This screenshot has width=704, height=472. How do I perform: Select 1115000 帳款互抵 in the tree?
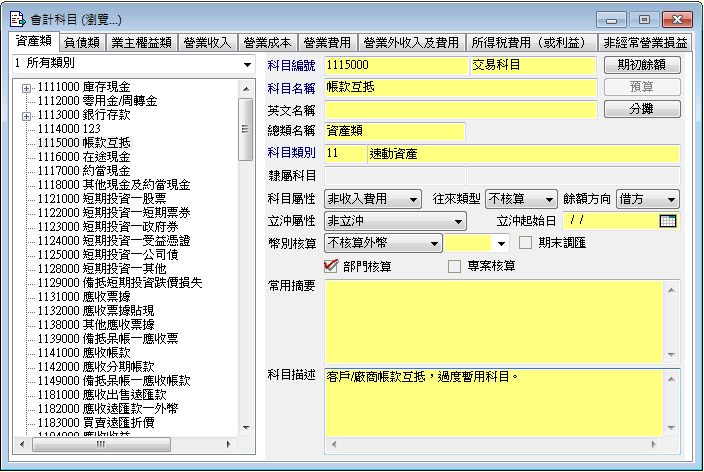click(x=84, y=143)
